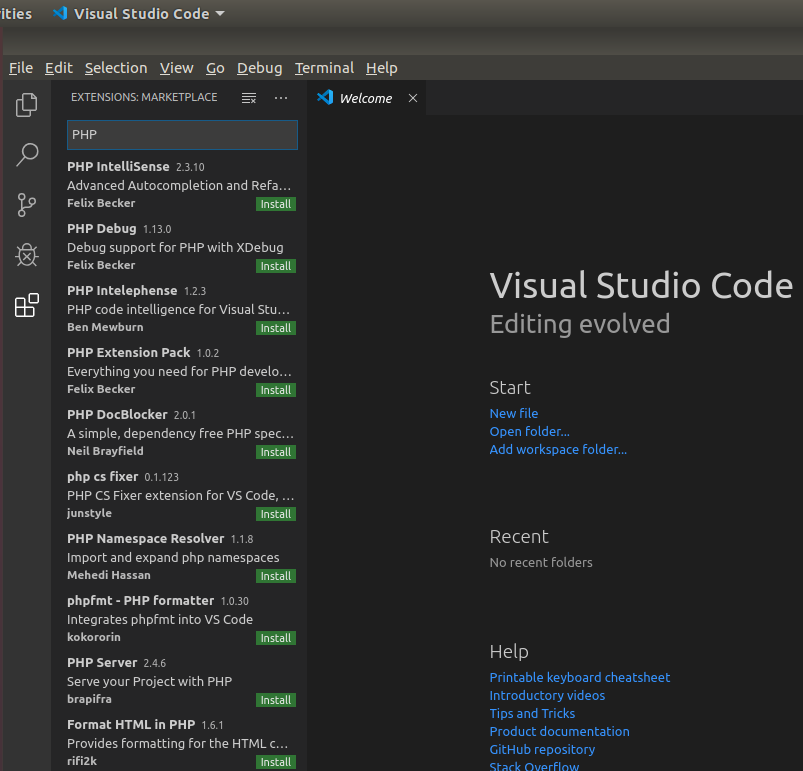Open the Edit menu
Viewport: 803px width, 771px height.
pyautogui.click(x=59, y=68)
